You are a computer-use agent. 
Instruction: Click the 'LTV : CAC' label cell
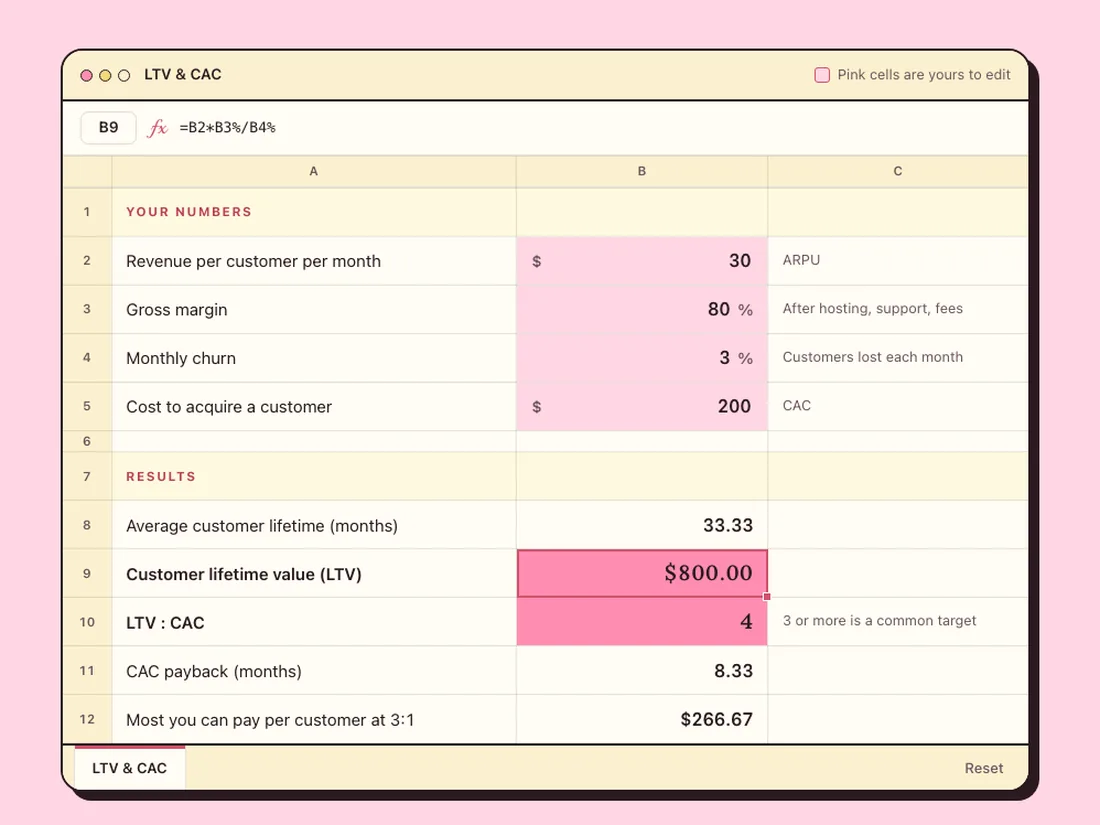tap(314, 622)
